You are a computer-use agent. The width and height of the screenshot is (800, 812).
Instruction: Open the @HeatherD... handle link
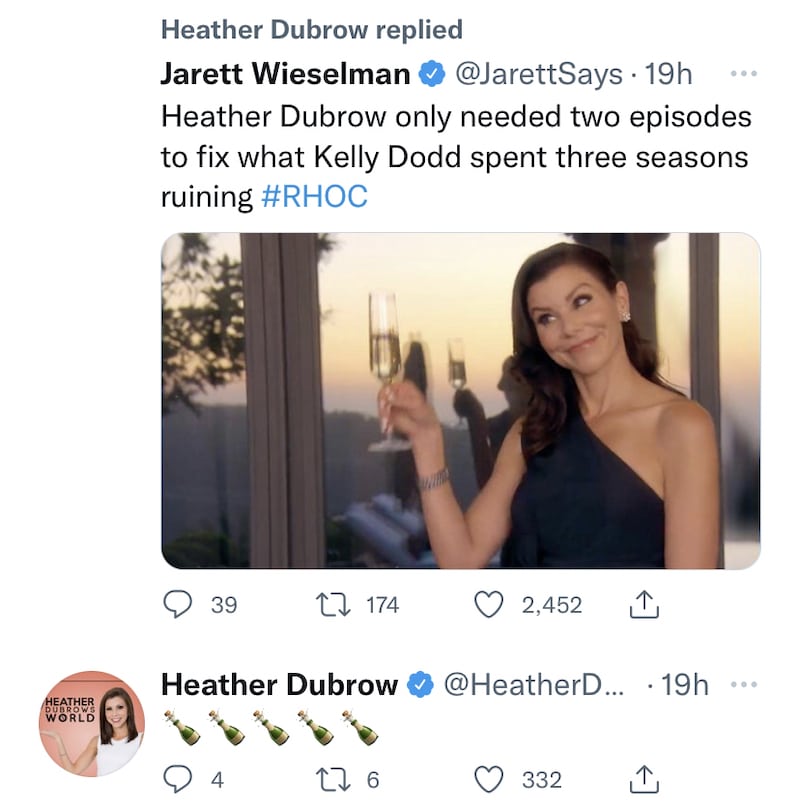pyautogui.click(x=534, y=685)
